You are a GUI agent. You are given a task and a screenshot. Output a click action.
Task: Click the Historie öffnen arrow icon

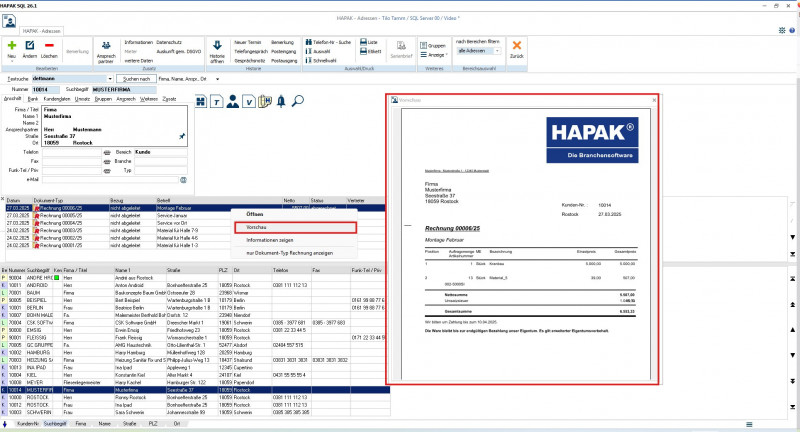tap(217, 45)
